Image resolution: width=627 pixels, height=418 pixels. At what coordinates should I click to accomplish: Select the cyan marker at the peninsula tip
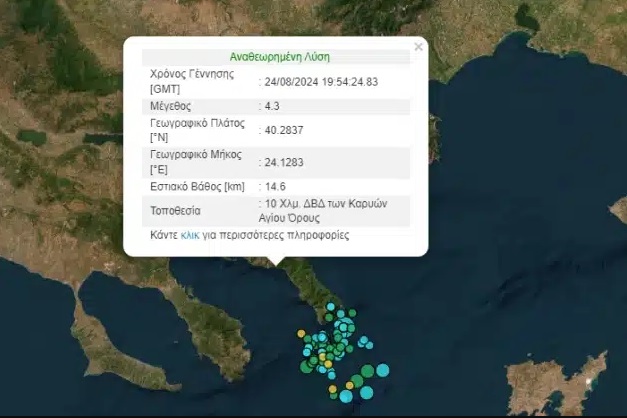[329, 305]
